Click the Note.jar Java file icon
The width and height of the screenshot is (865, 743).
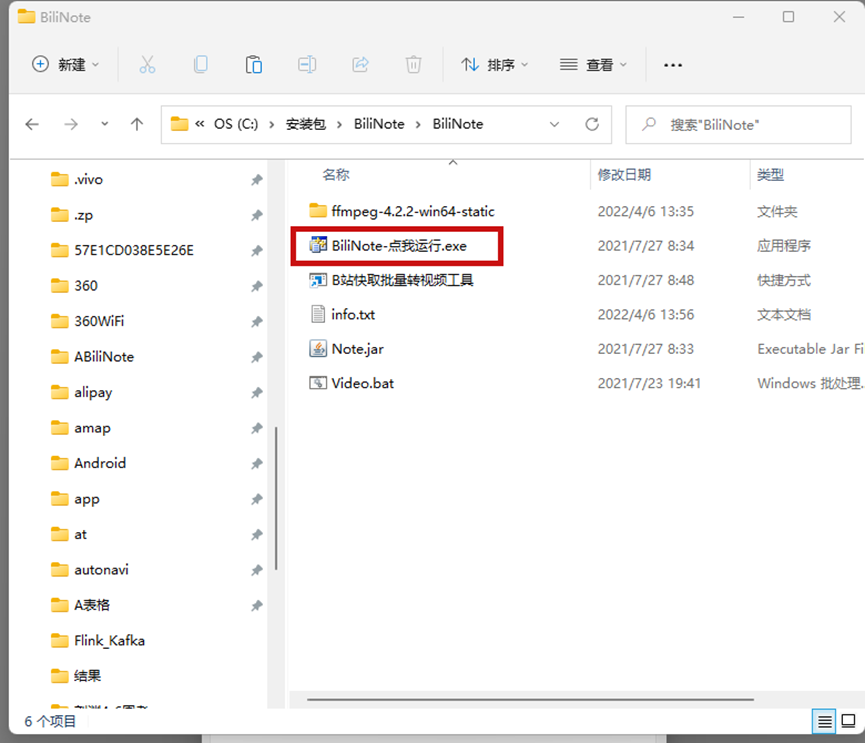point(318,349)
